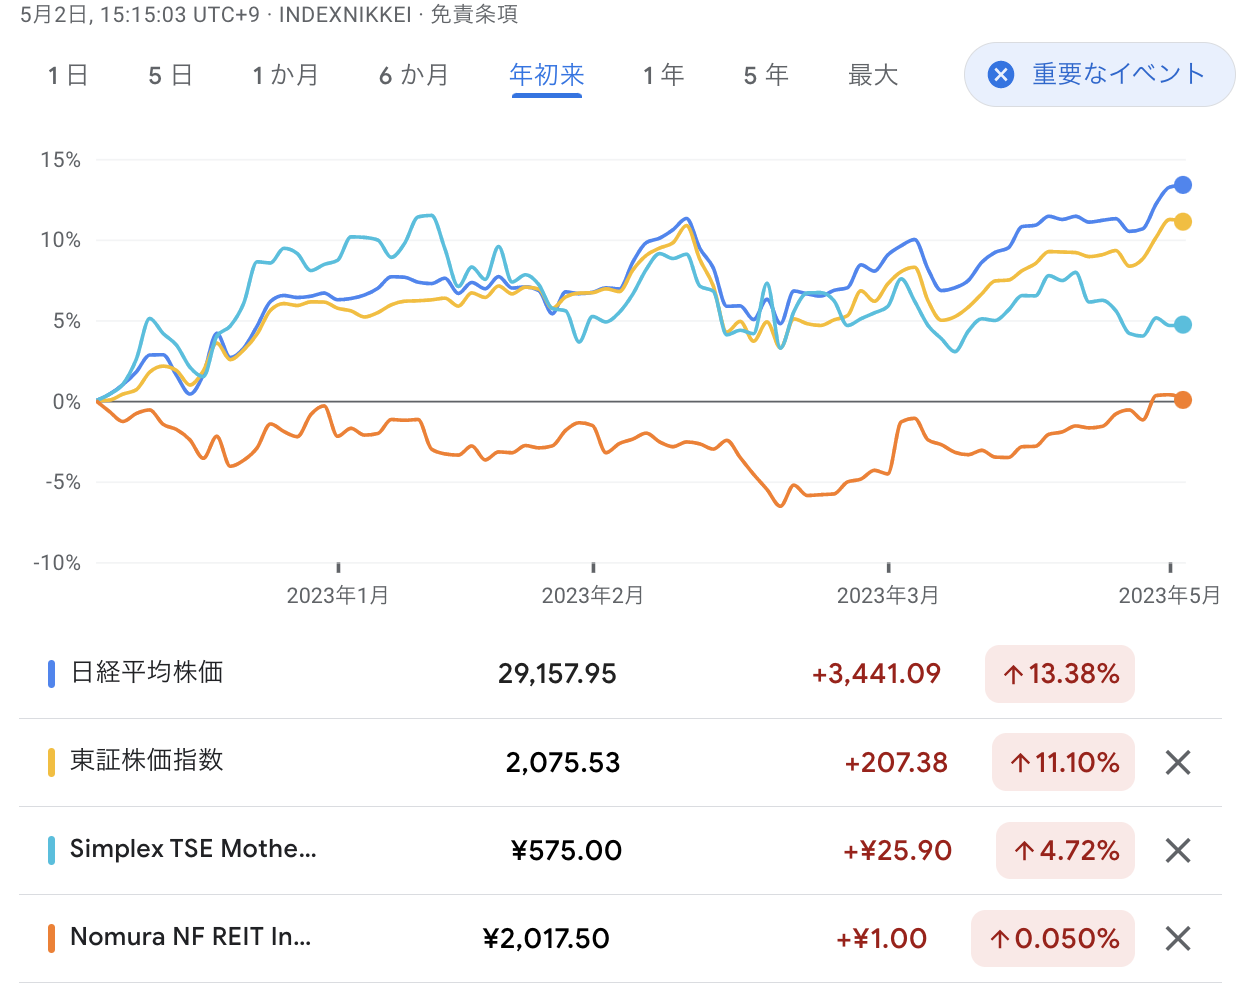Click the X icon in 重要なイベント chip

point(1000,75)
